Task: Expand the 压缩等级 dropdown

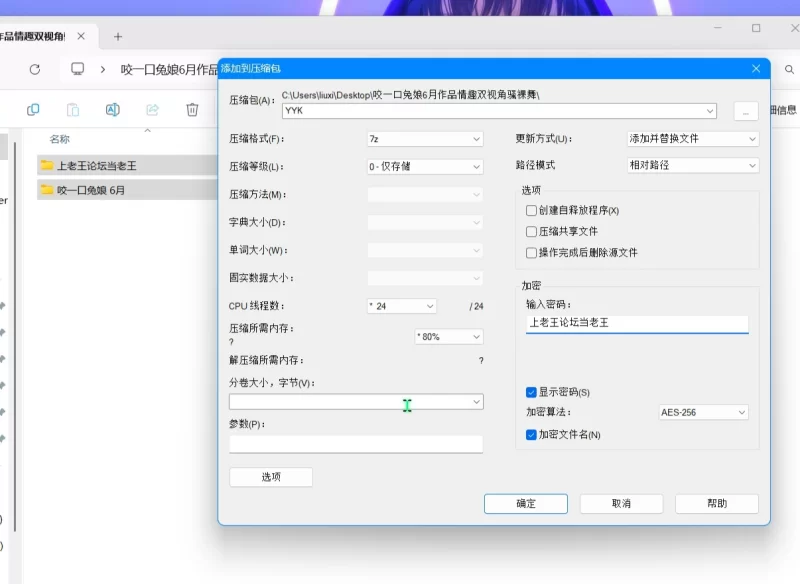Action: 424,167
